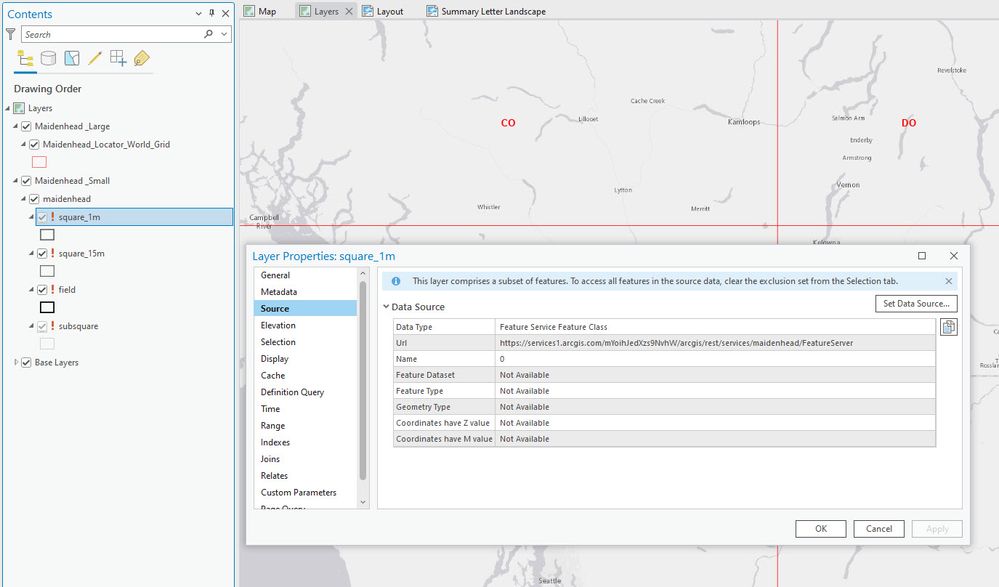Collapse the Layers map node
The height and width of the screenshot is (587, 999).
pos(8,108)
